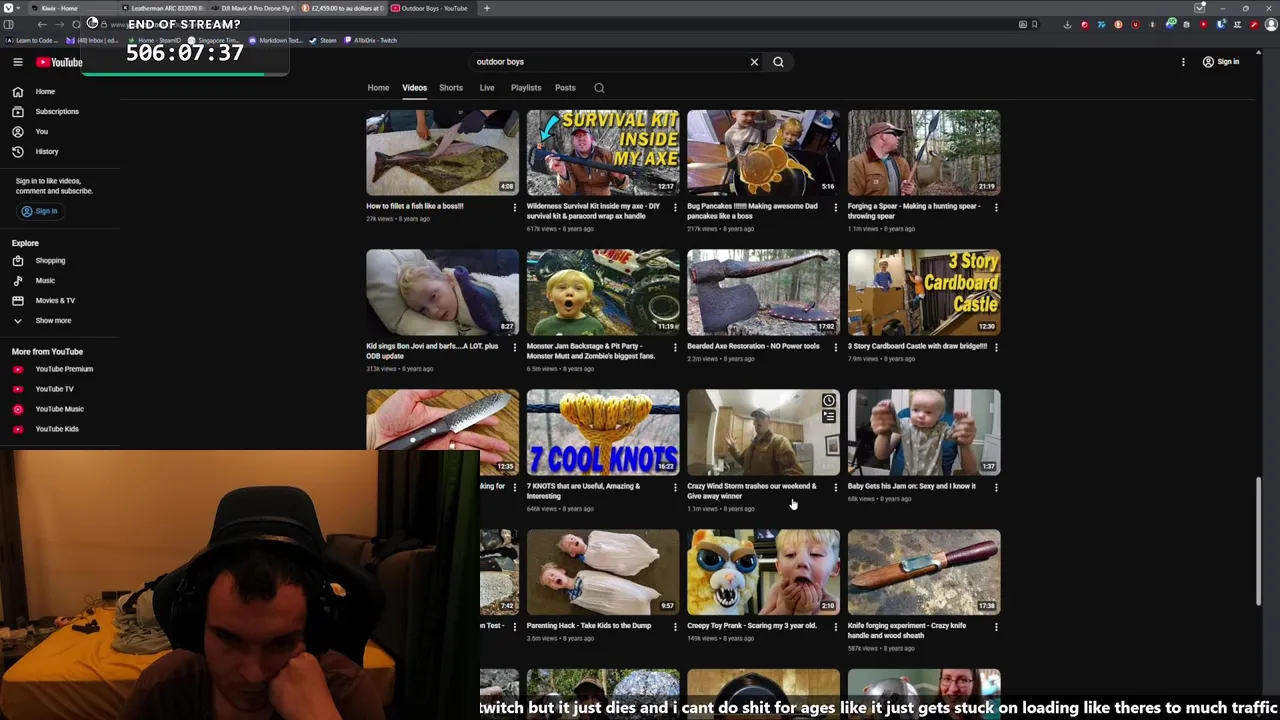Image resolution: width=1280 pixels, height=720 pixels.
Task: Click the Sign in button at top right
Action: [1221, 62]
